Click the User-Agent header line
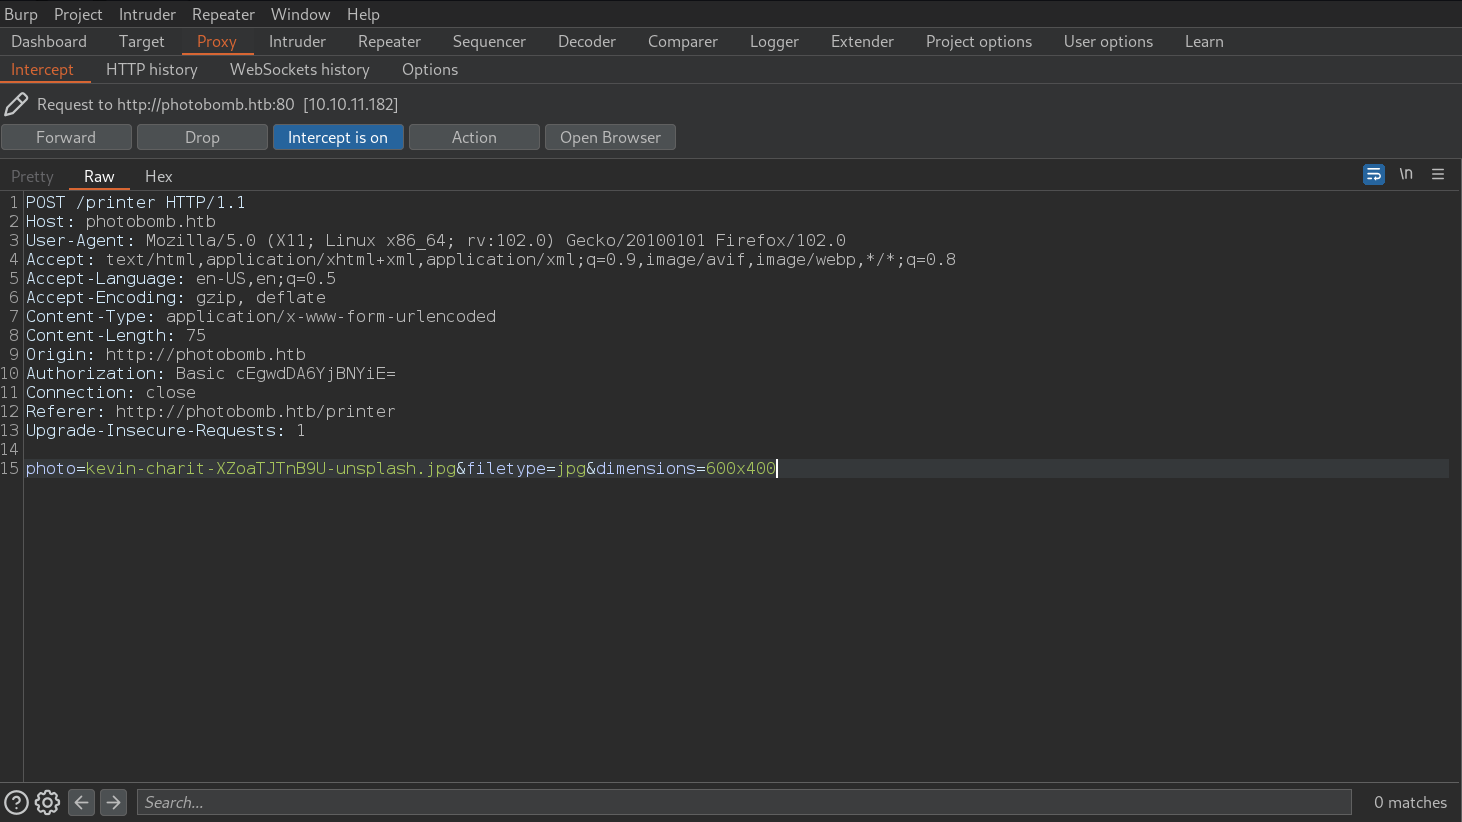The width and height of the screenshot is (1462, 822). tap(436, 240)
